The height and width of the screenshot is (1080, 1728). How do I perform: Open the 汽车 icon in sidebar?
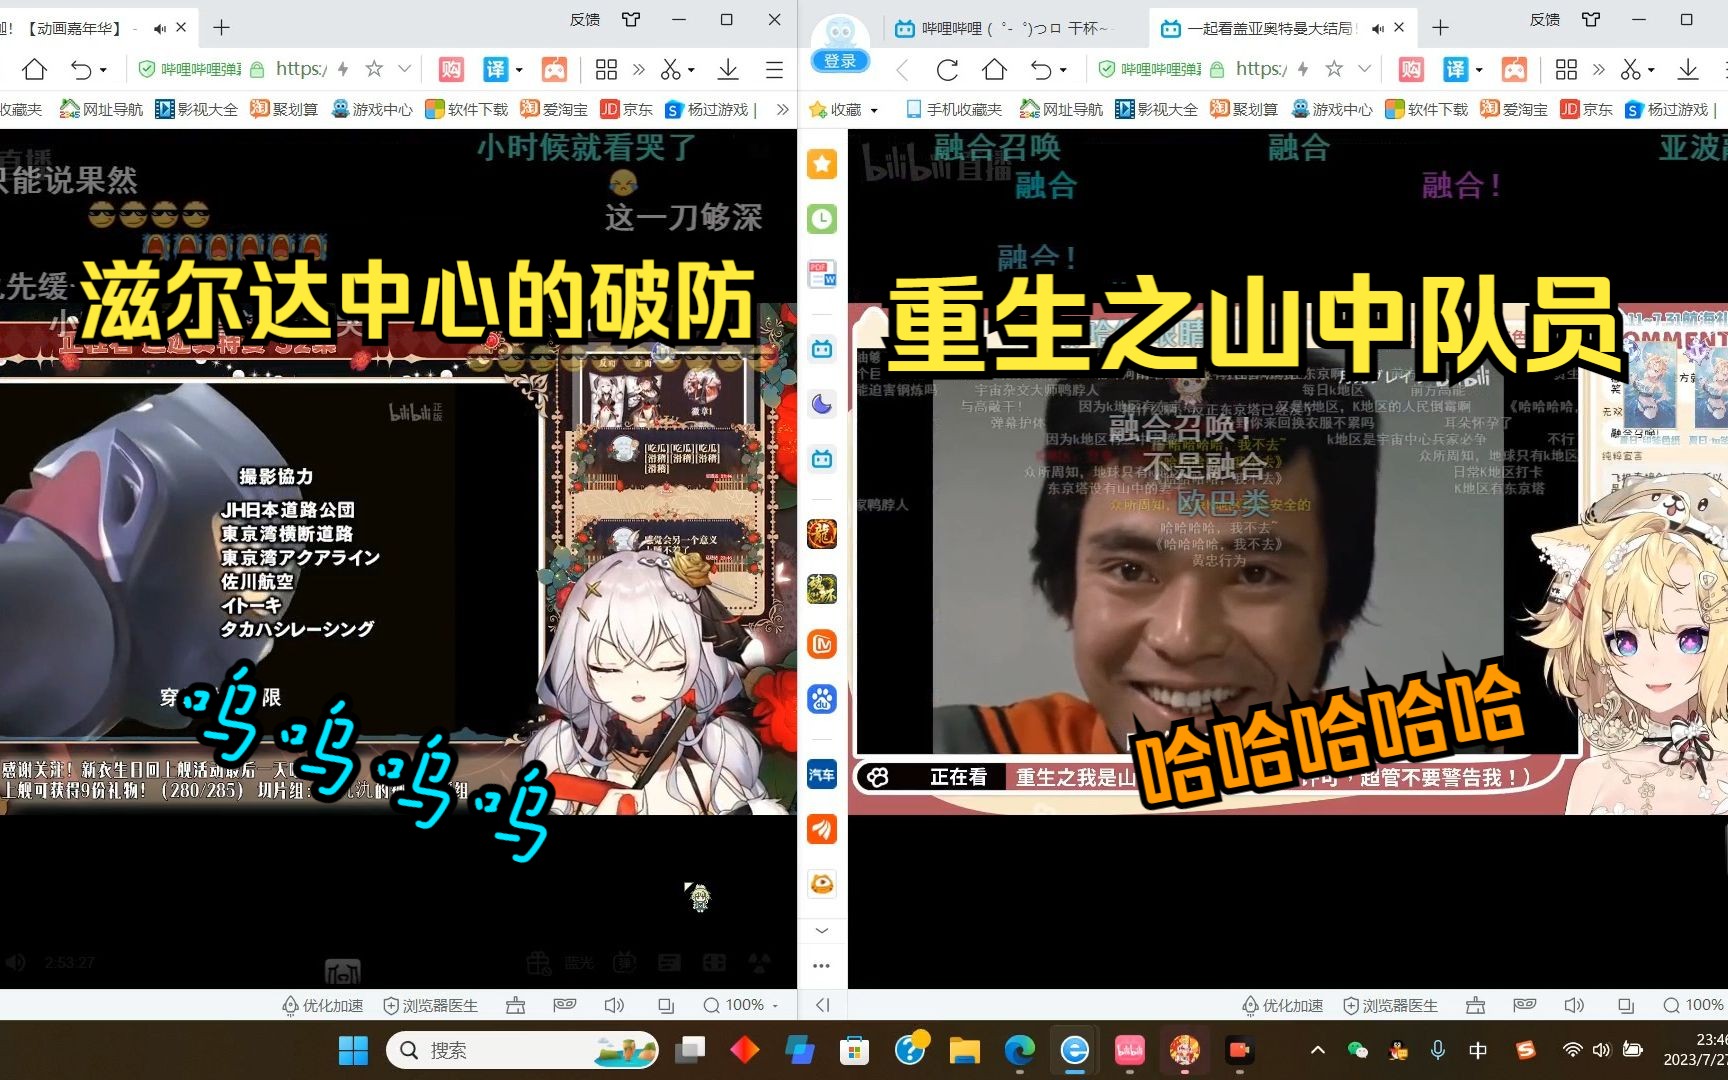coord(822,774)
